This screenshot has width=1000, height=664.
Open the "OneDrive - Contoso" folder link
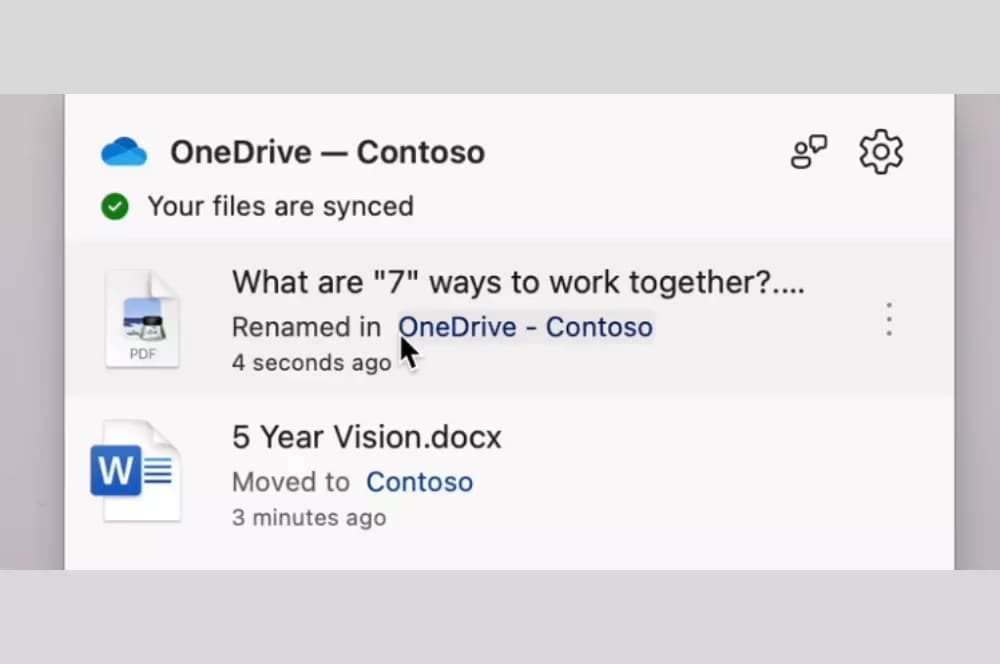click(525, 327)
